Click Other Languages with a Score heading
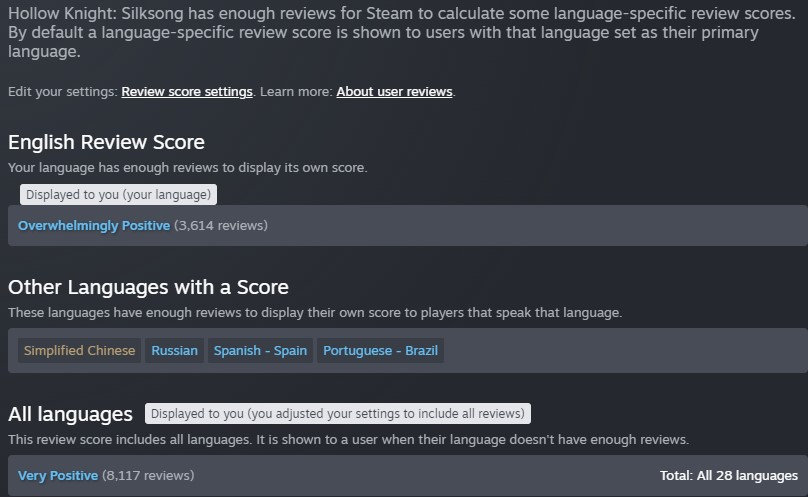 pos(148,287)
